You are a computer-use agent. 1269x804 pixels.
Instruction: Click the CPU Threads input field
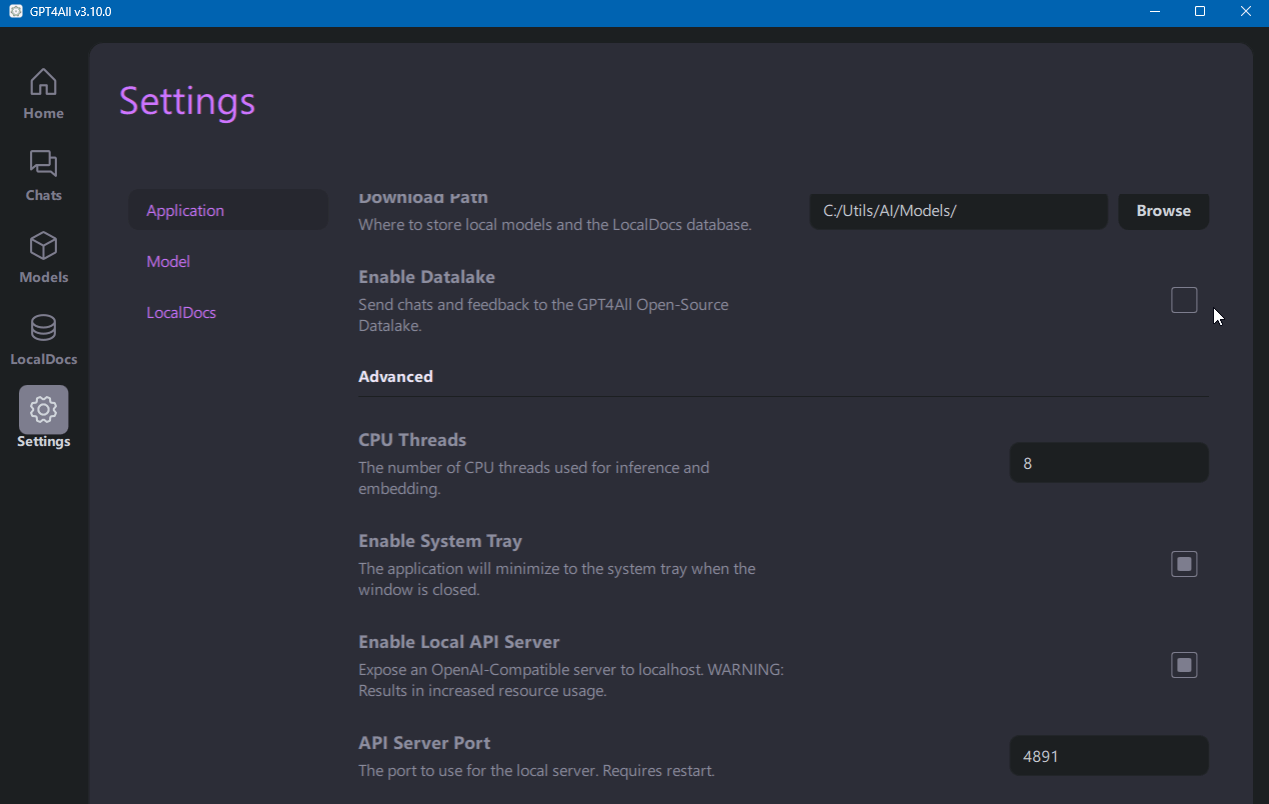coord(1109,463)
